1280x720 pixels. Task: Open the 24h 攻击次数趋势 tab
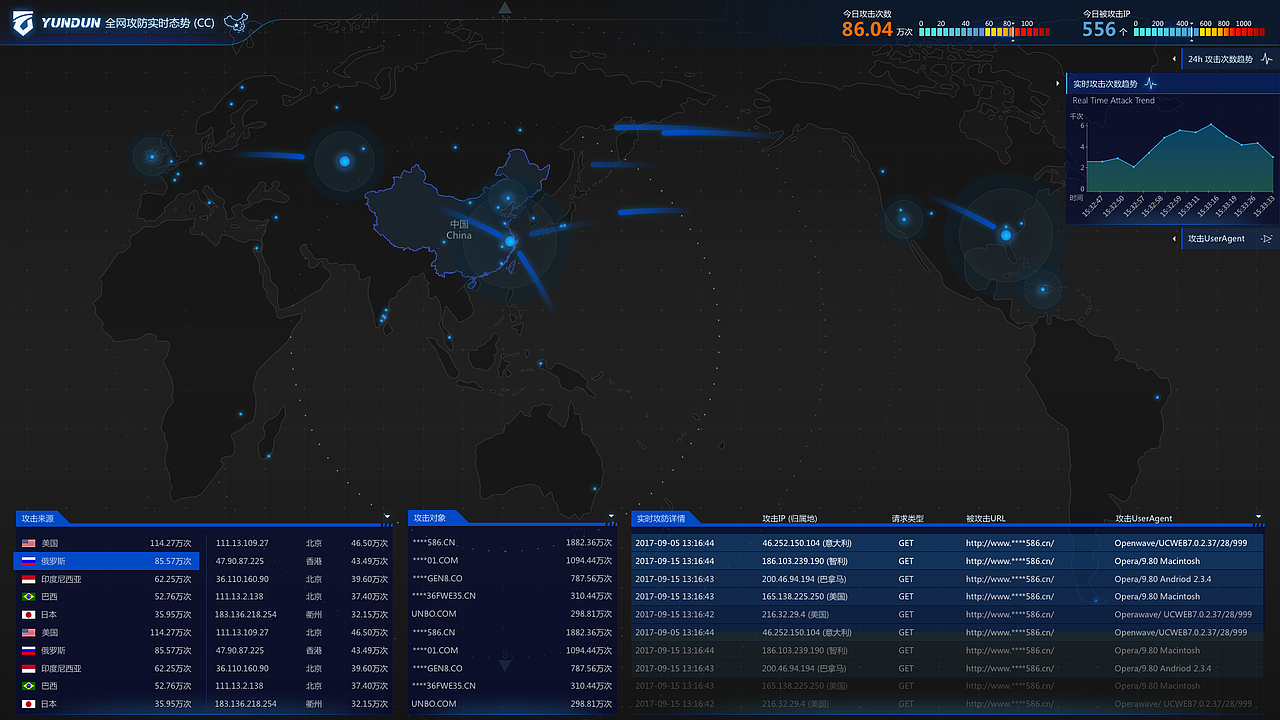click(1230, 60)
